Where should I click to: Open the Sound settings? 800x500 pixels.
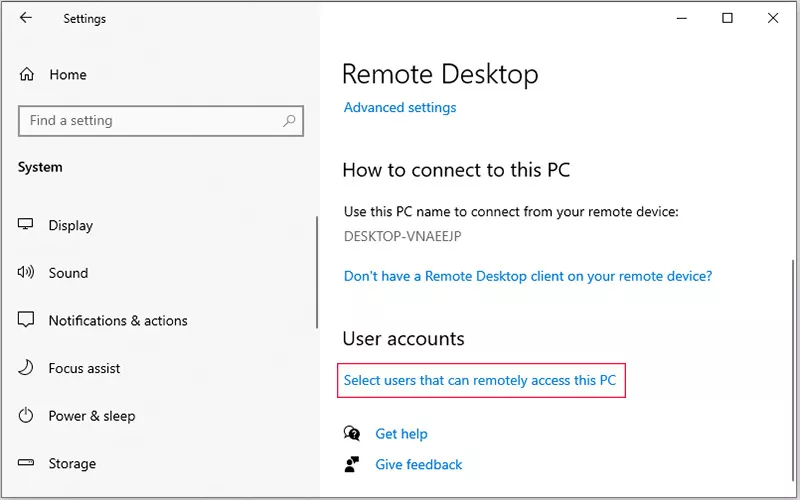coord(68,273)
